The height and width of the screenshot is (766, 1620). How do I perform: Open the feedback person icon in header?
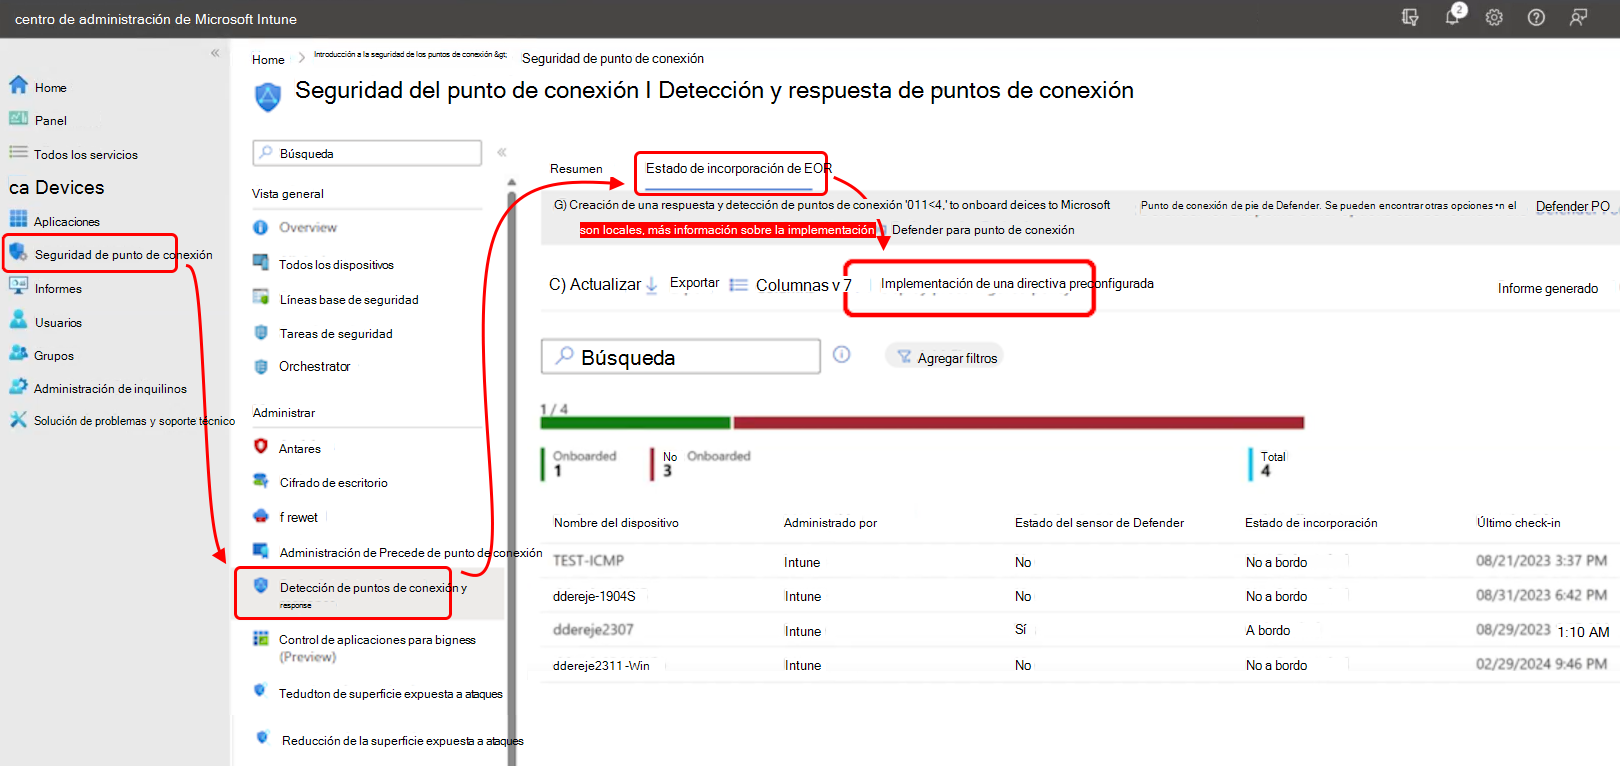(x=1578, y=17)
